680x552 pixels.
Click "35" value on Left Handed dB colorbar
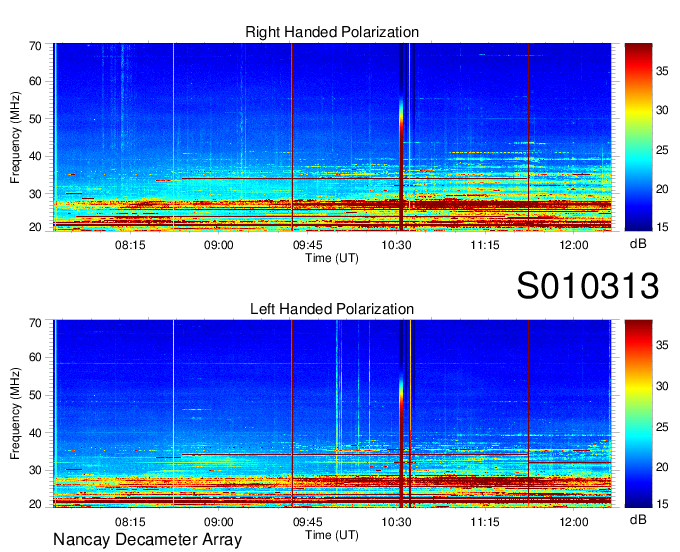[x=662, y=345]
